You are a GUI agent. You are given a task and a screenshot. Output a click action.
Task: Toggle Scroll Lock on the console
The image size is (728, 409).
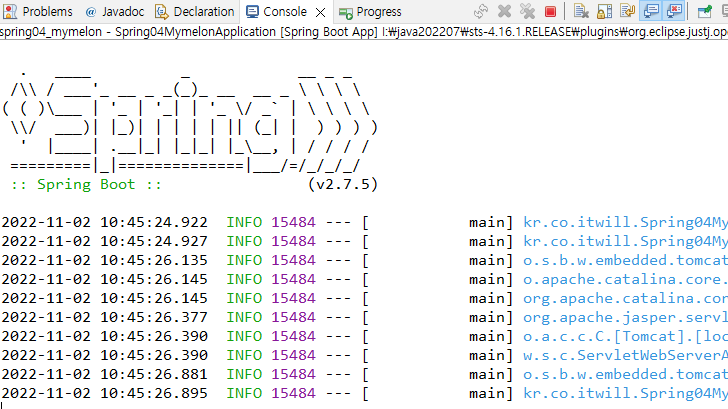(x=604, y=12)
